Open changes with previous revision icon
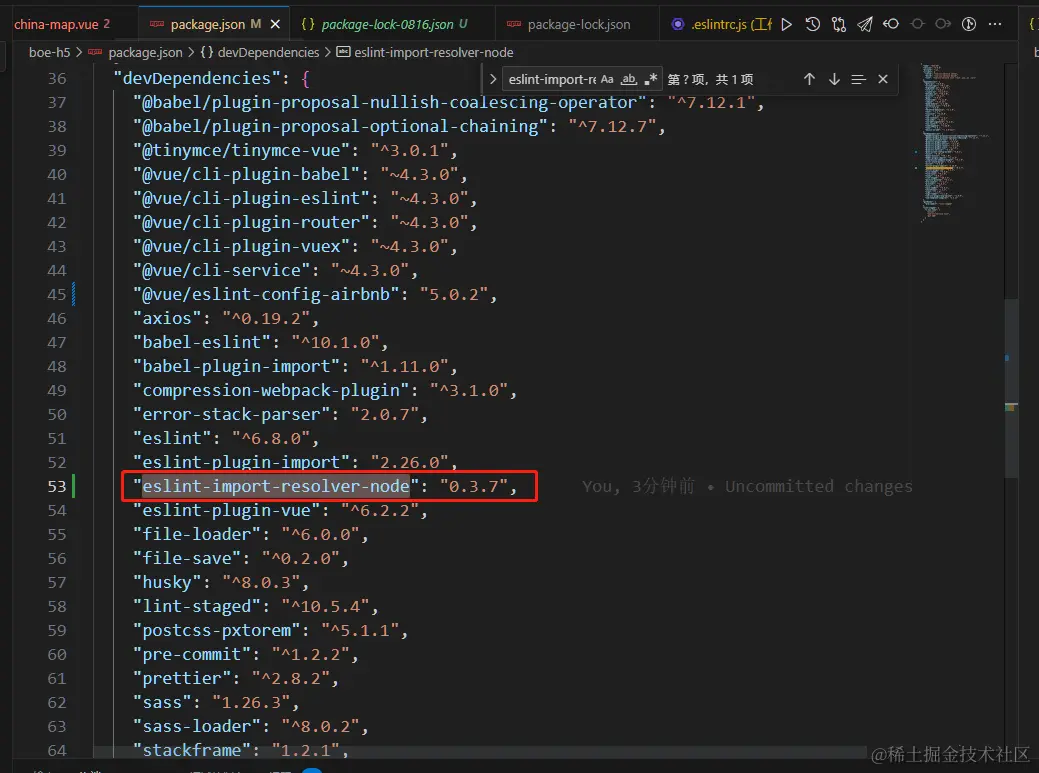The image size is (1039, 773). [x=891, y=25]
